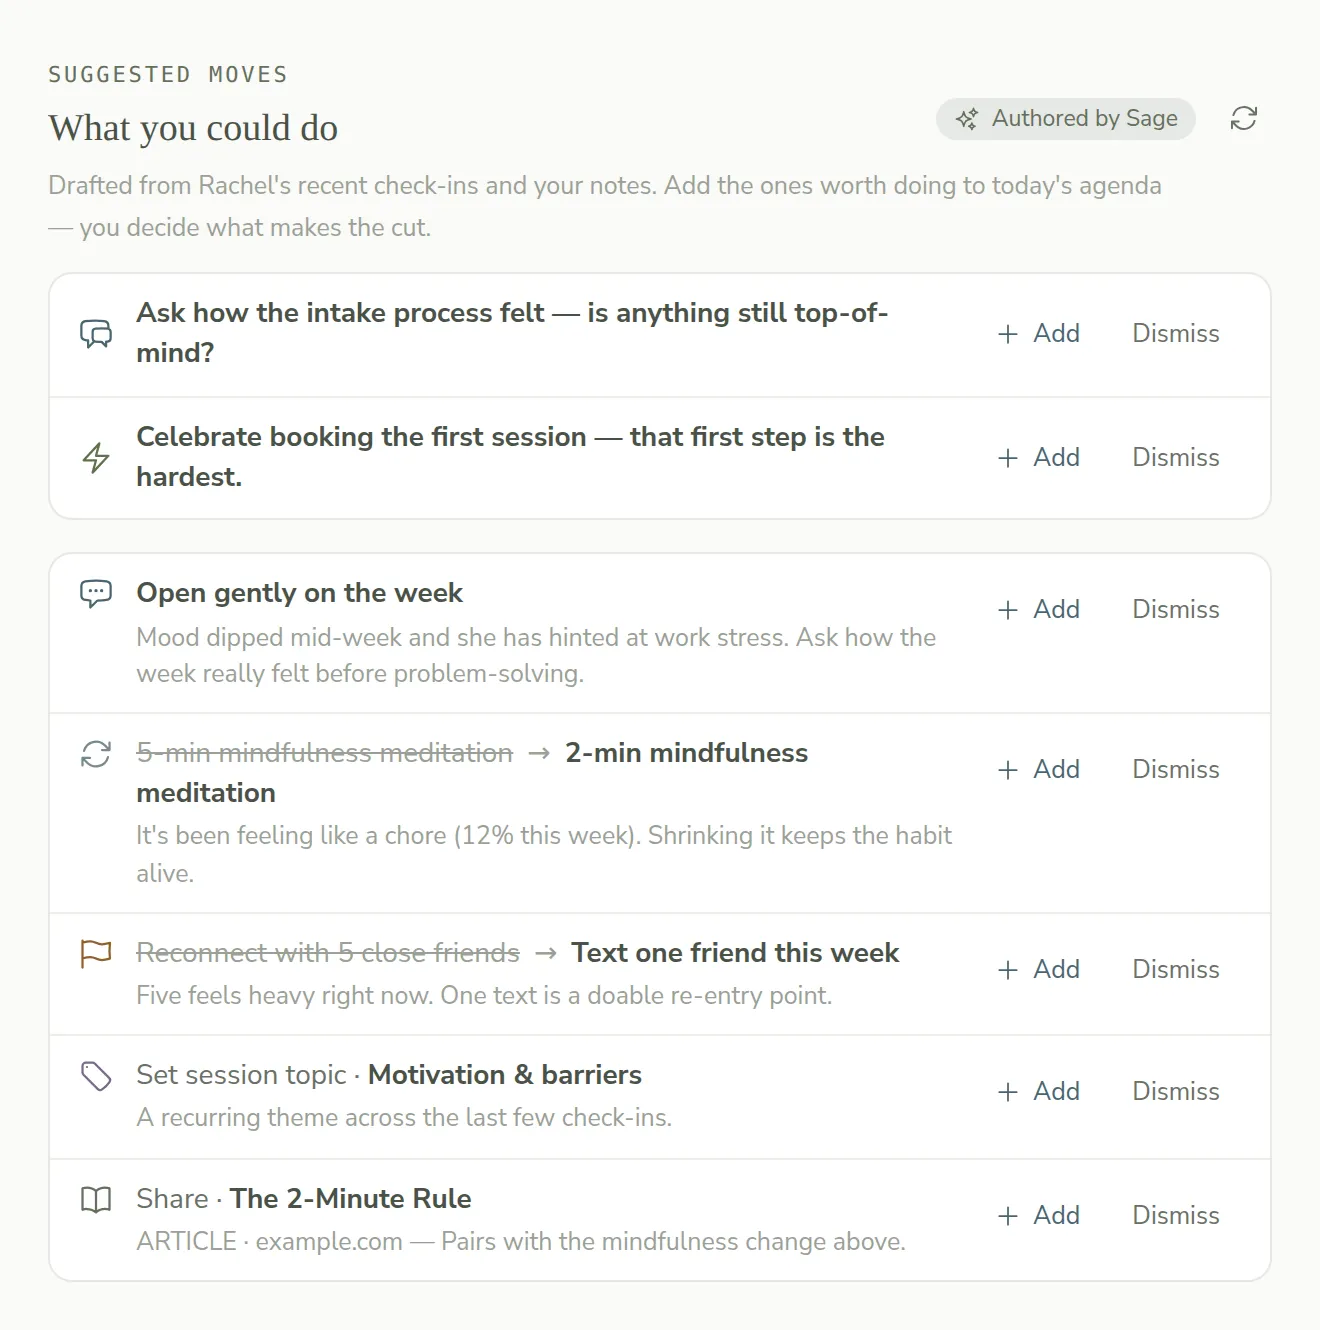Click the 'Motivation & barriers' topic text
1320x1330 pixels.
coord(505,1075)
